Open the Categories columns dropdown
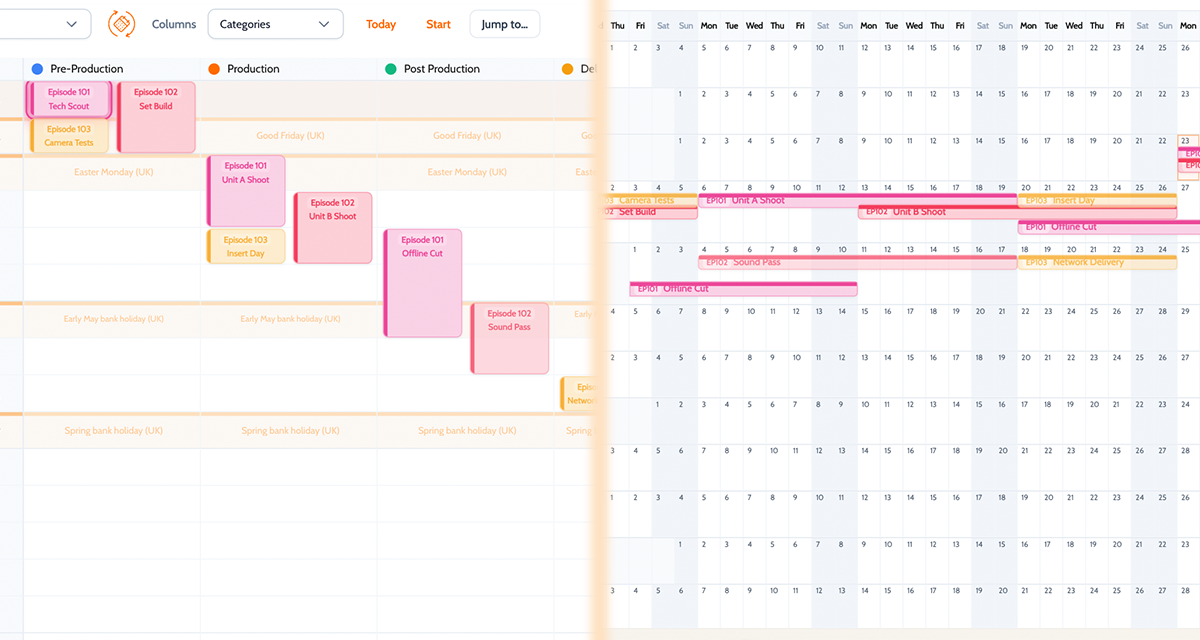1200x640 pixels. point(275,24)
